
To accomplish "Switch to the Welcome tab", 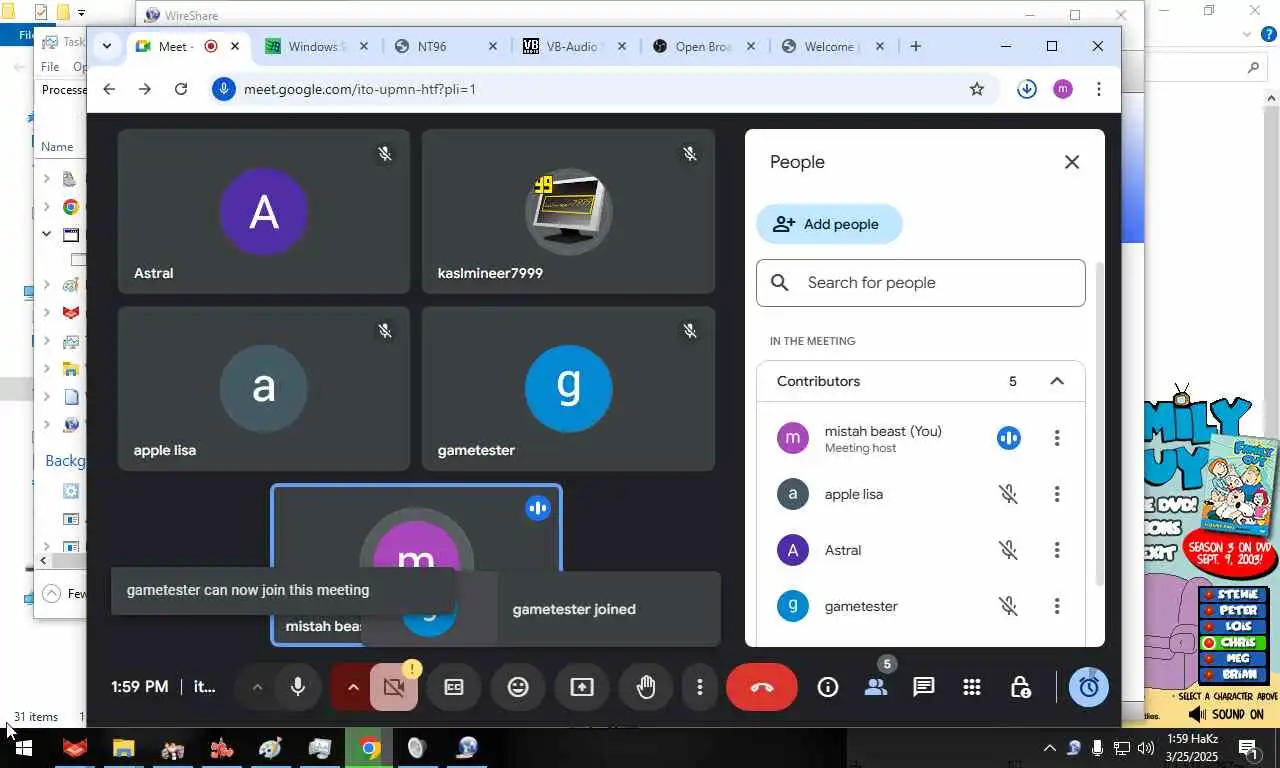I will (x=832, y=46).
